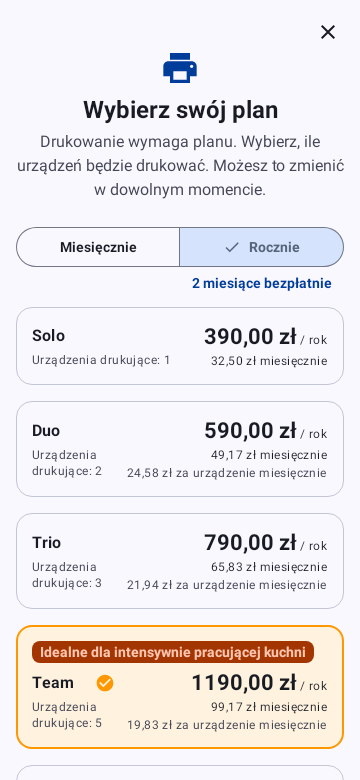Close the plan selection dialog

[x=328, y=32]
